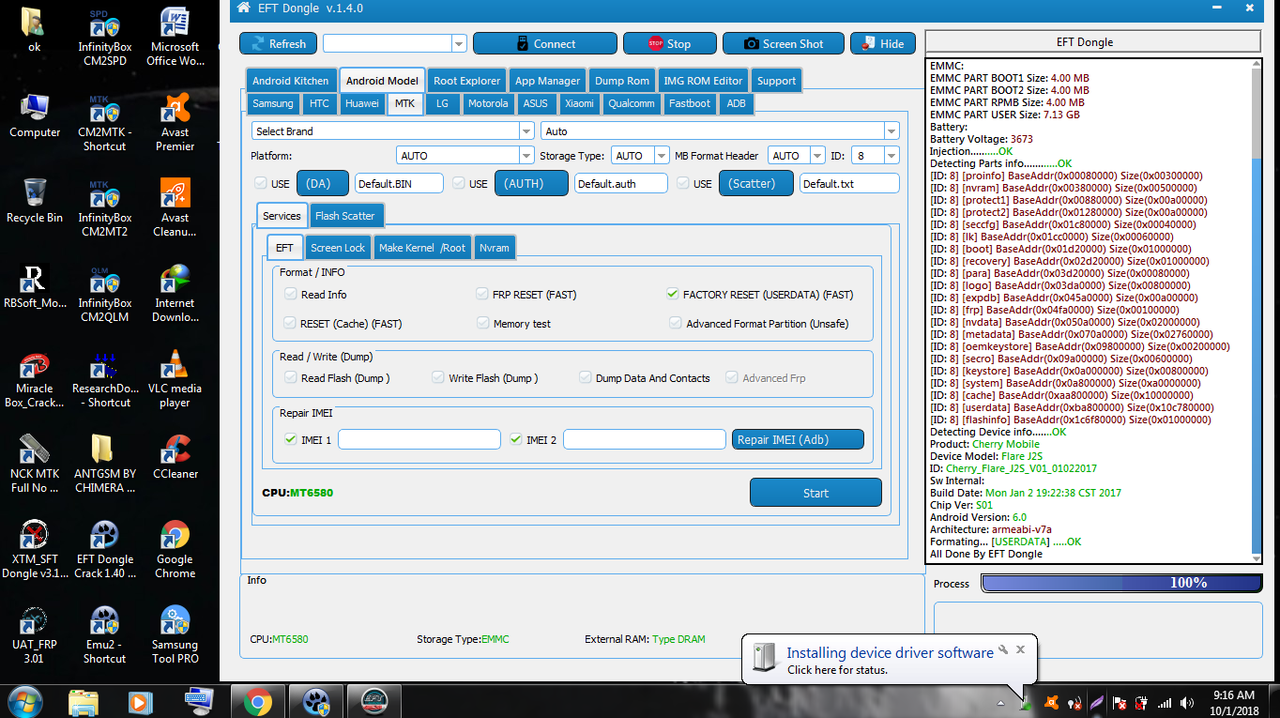Open the model Auto dropdown
This screenshot has height=718, width=1280.
click(x=891, y=131)
